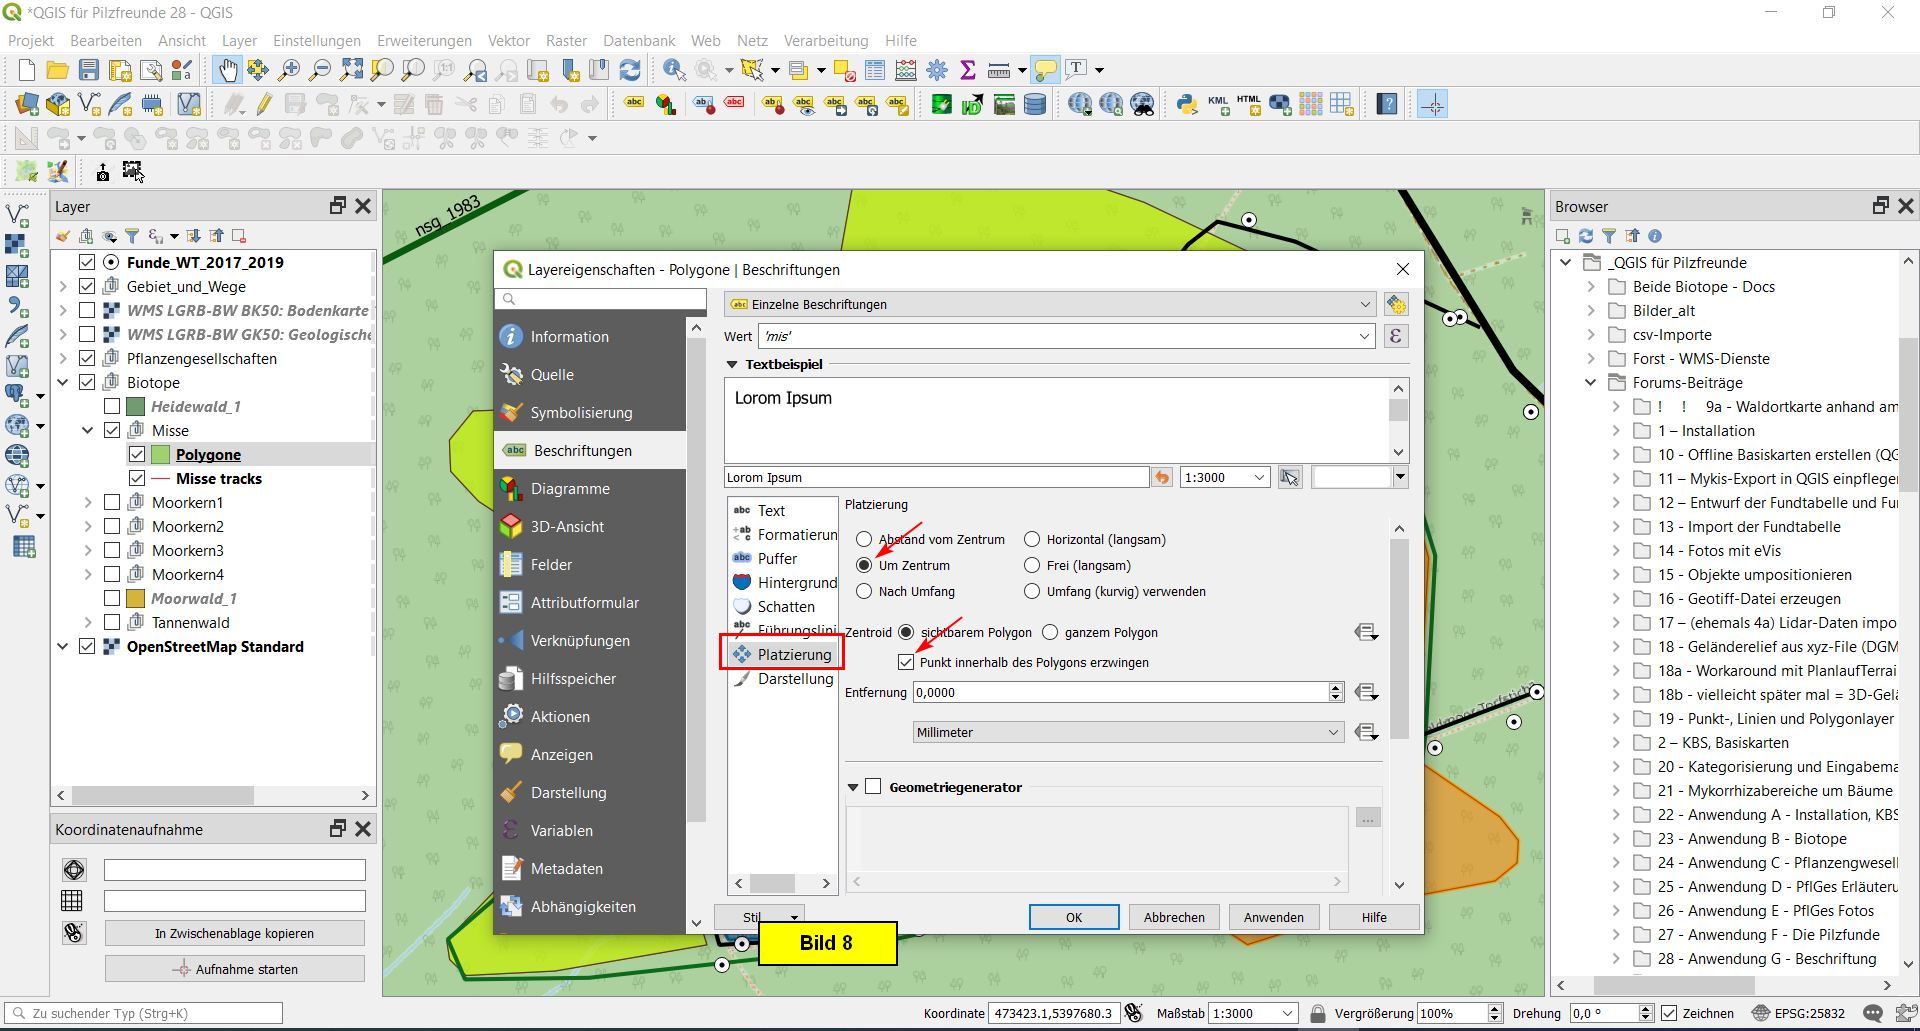This screenshot has height=1031, width=1920.
Task: Click the Entfernung distance input field
Action: pos(1120,693)
